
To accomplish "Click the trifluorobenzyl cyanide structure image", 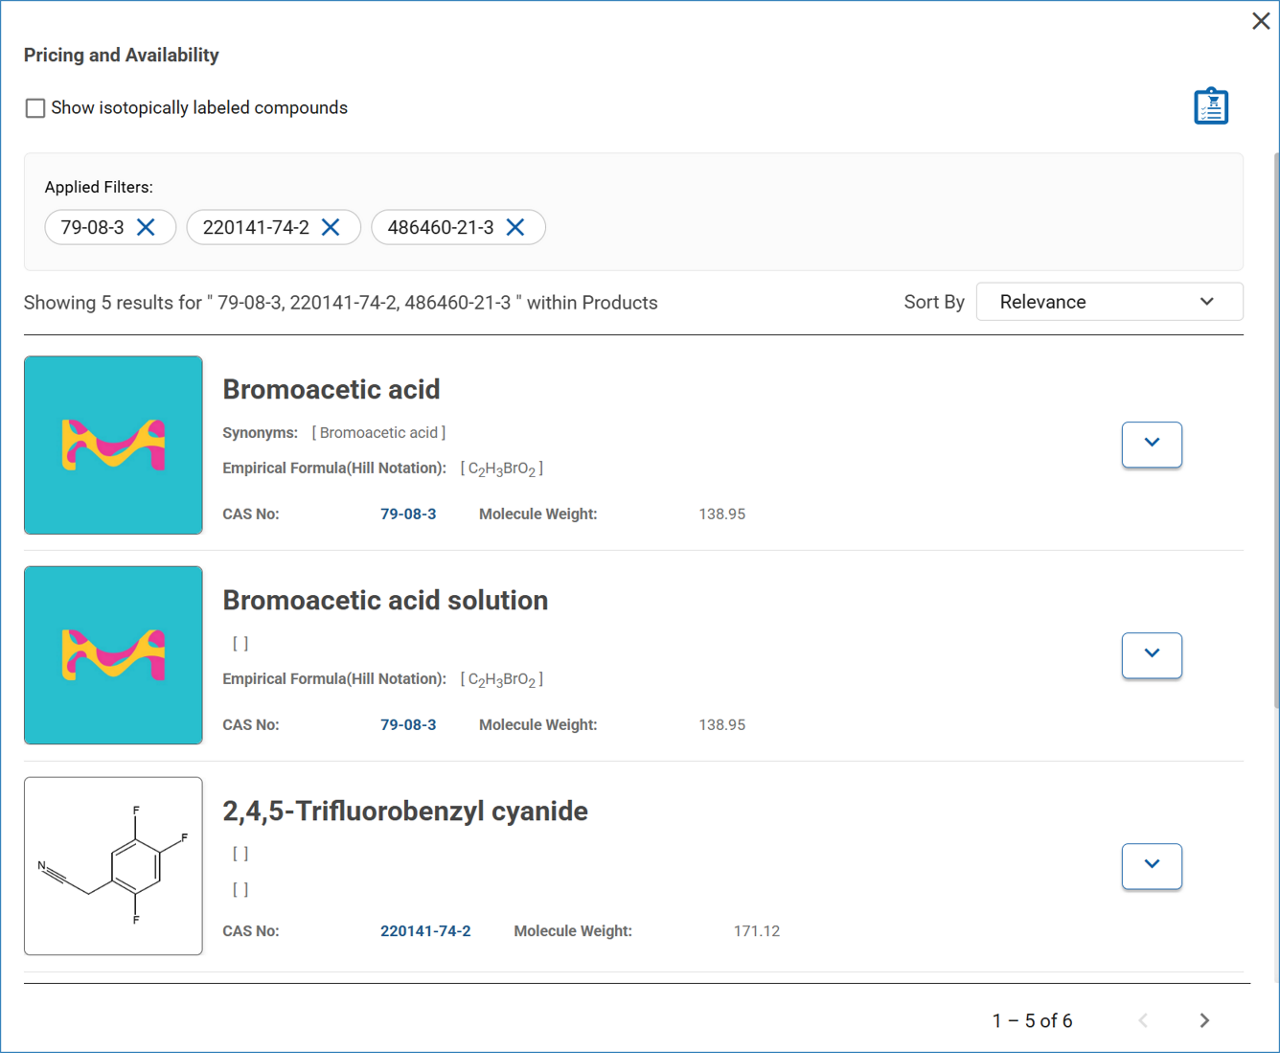I will click(113, 866).
